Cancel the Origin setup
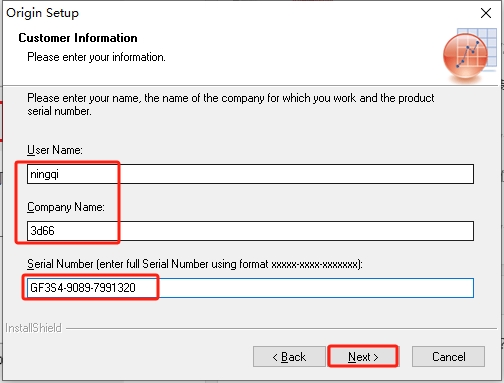504x383 pixels. point(448,357)
